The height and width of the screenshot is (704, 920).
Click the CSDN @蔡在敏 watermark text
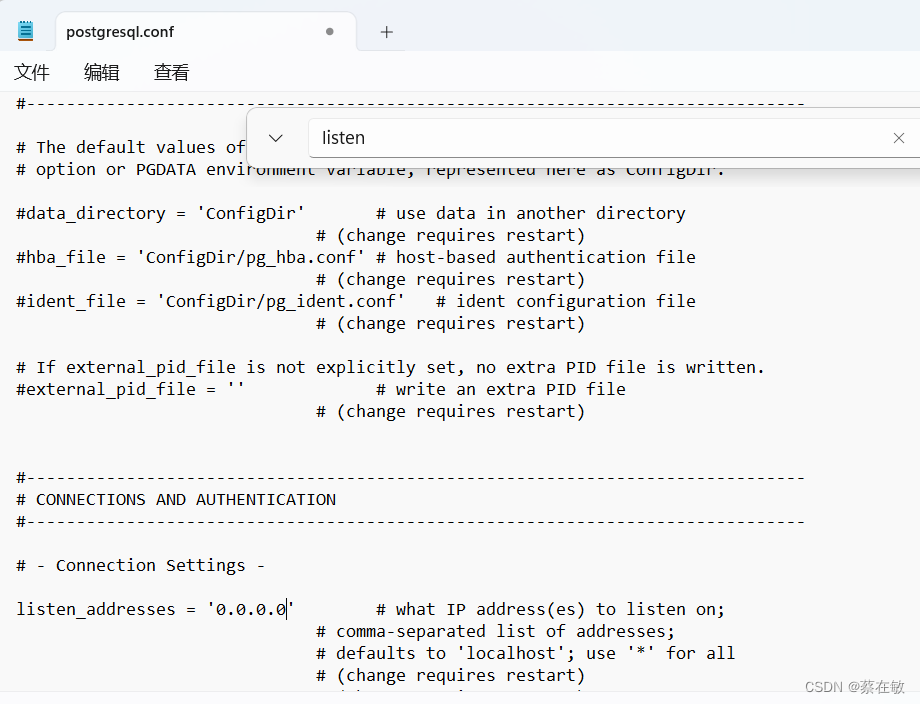click(855, 687)
